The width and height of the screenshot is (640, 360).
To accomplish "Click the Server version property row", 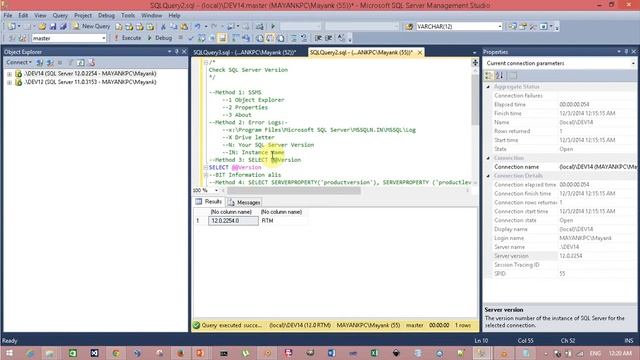I will coord(560,256).
